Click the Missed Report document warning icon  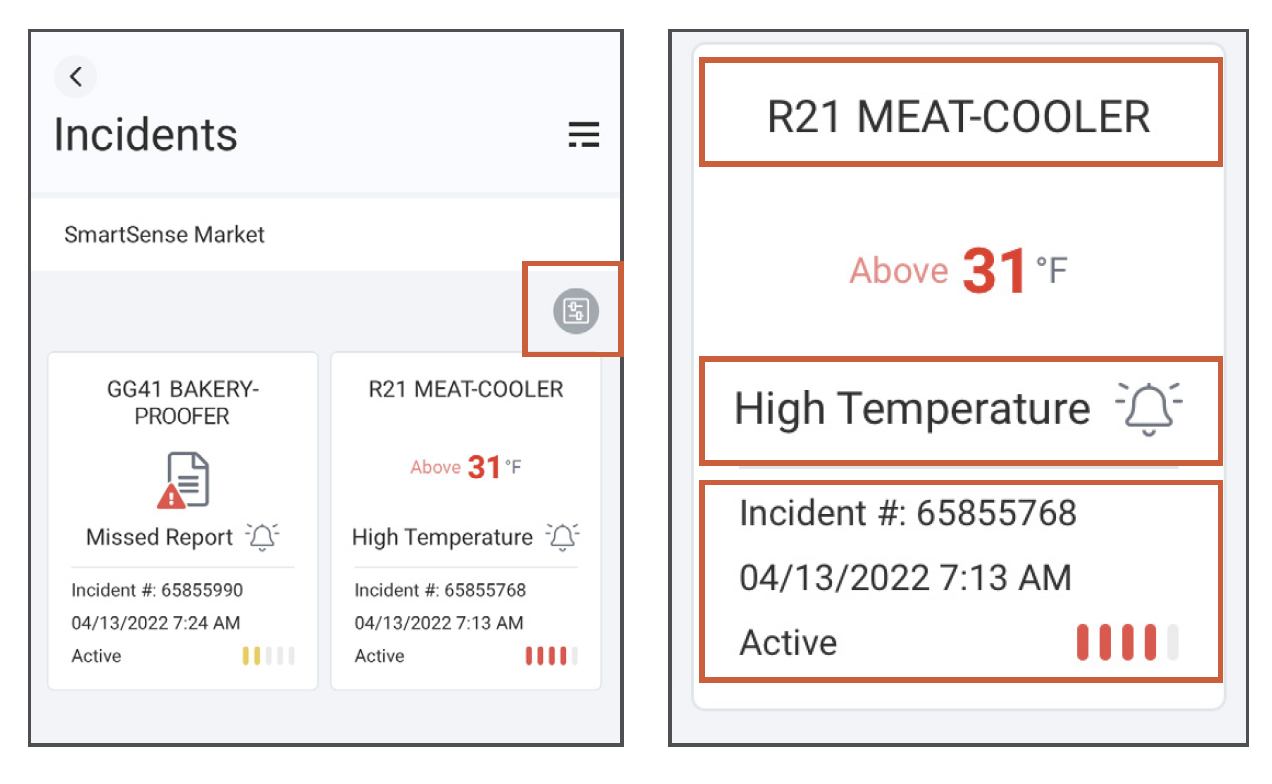[x=182, y=480]
